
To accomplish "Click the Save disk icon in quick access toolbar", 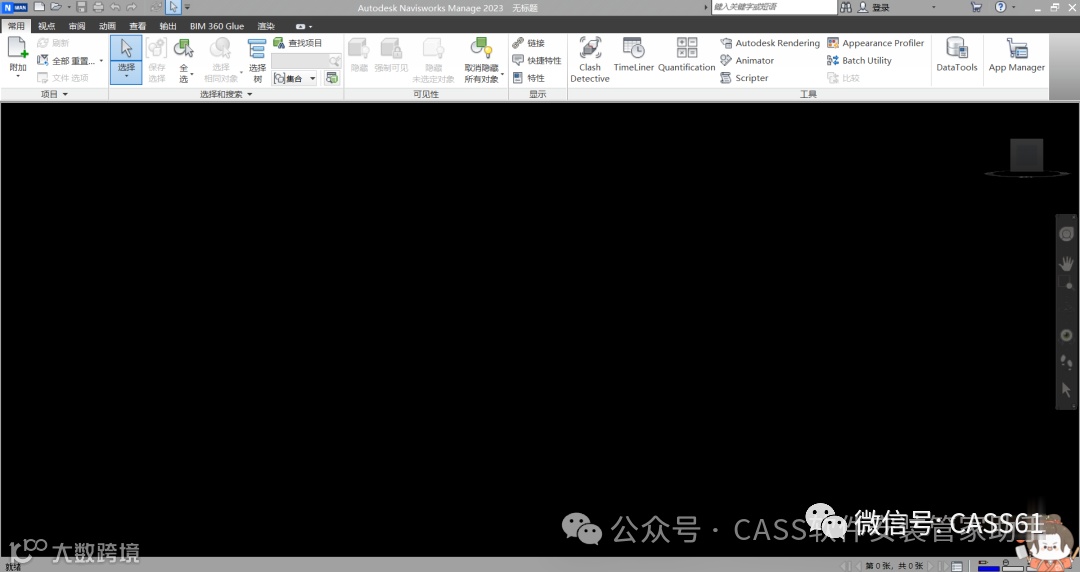I will 81,7.
